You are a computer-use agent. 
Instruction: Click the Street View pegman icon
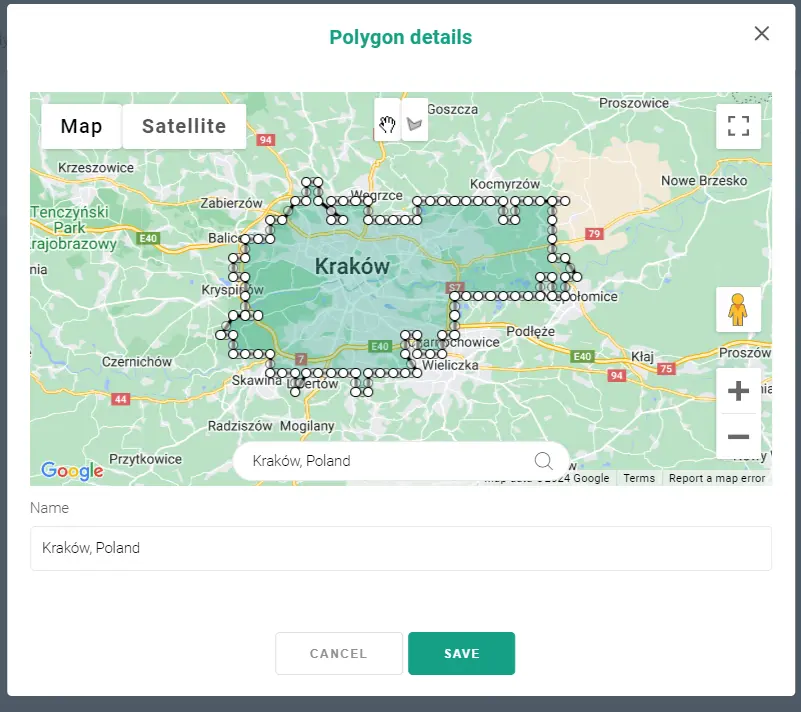(x=738, y=310)
